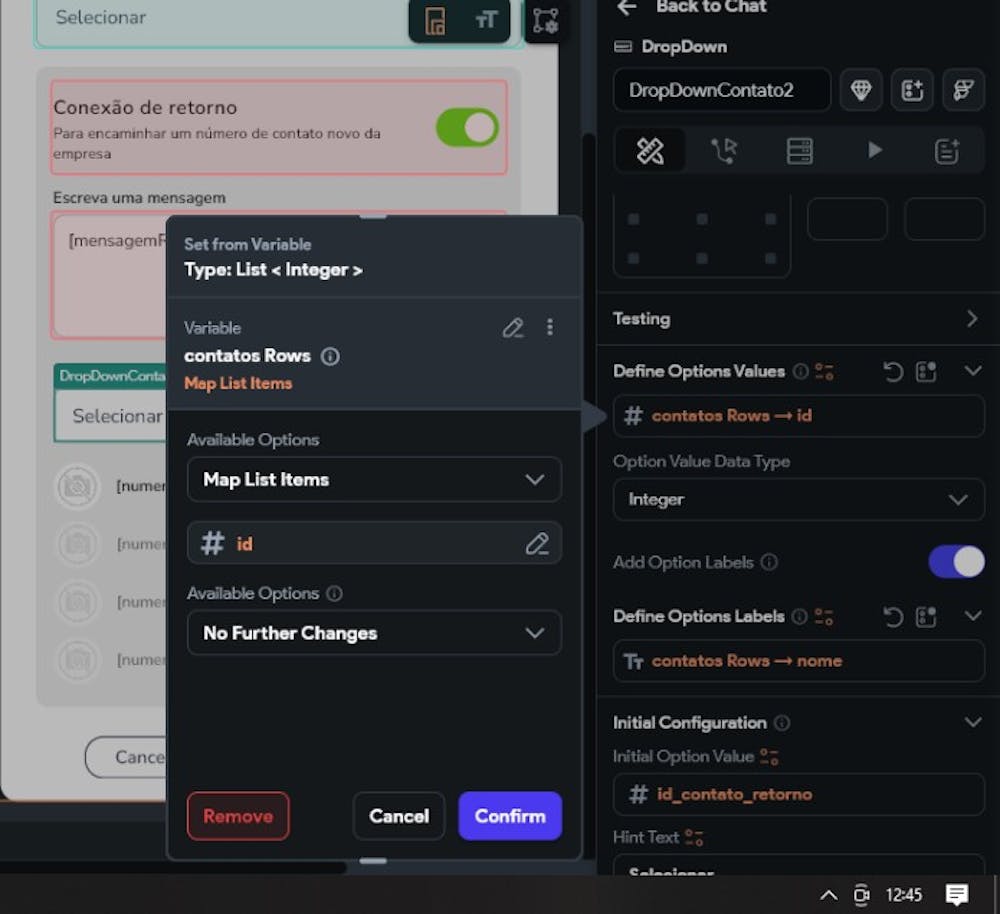Viewport: 1000px width, 914px height.
Task: Open the Selecionar dropdown under DropDownContato label
Action: [110, 416]
